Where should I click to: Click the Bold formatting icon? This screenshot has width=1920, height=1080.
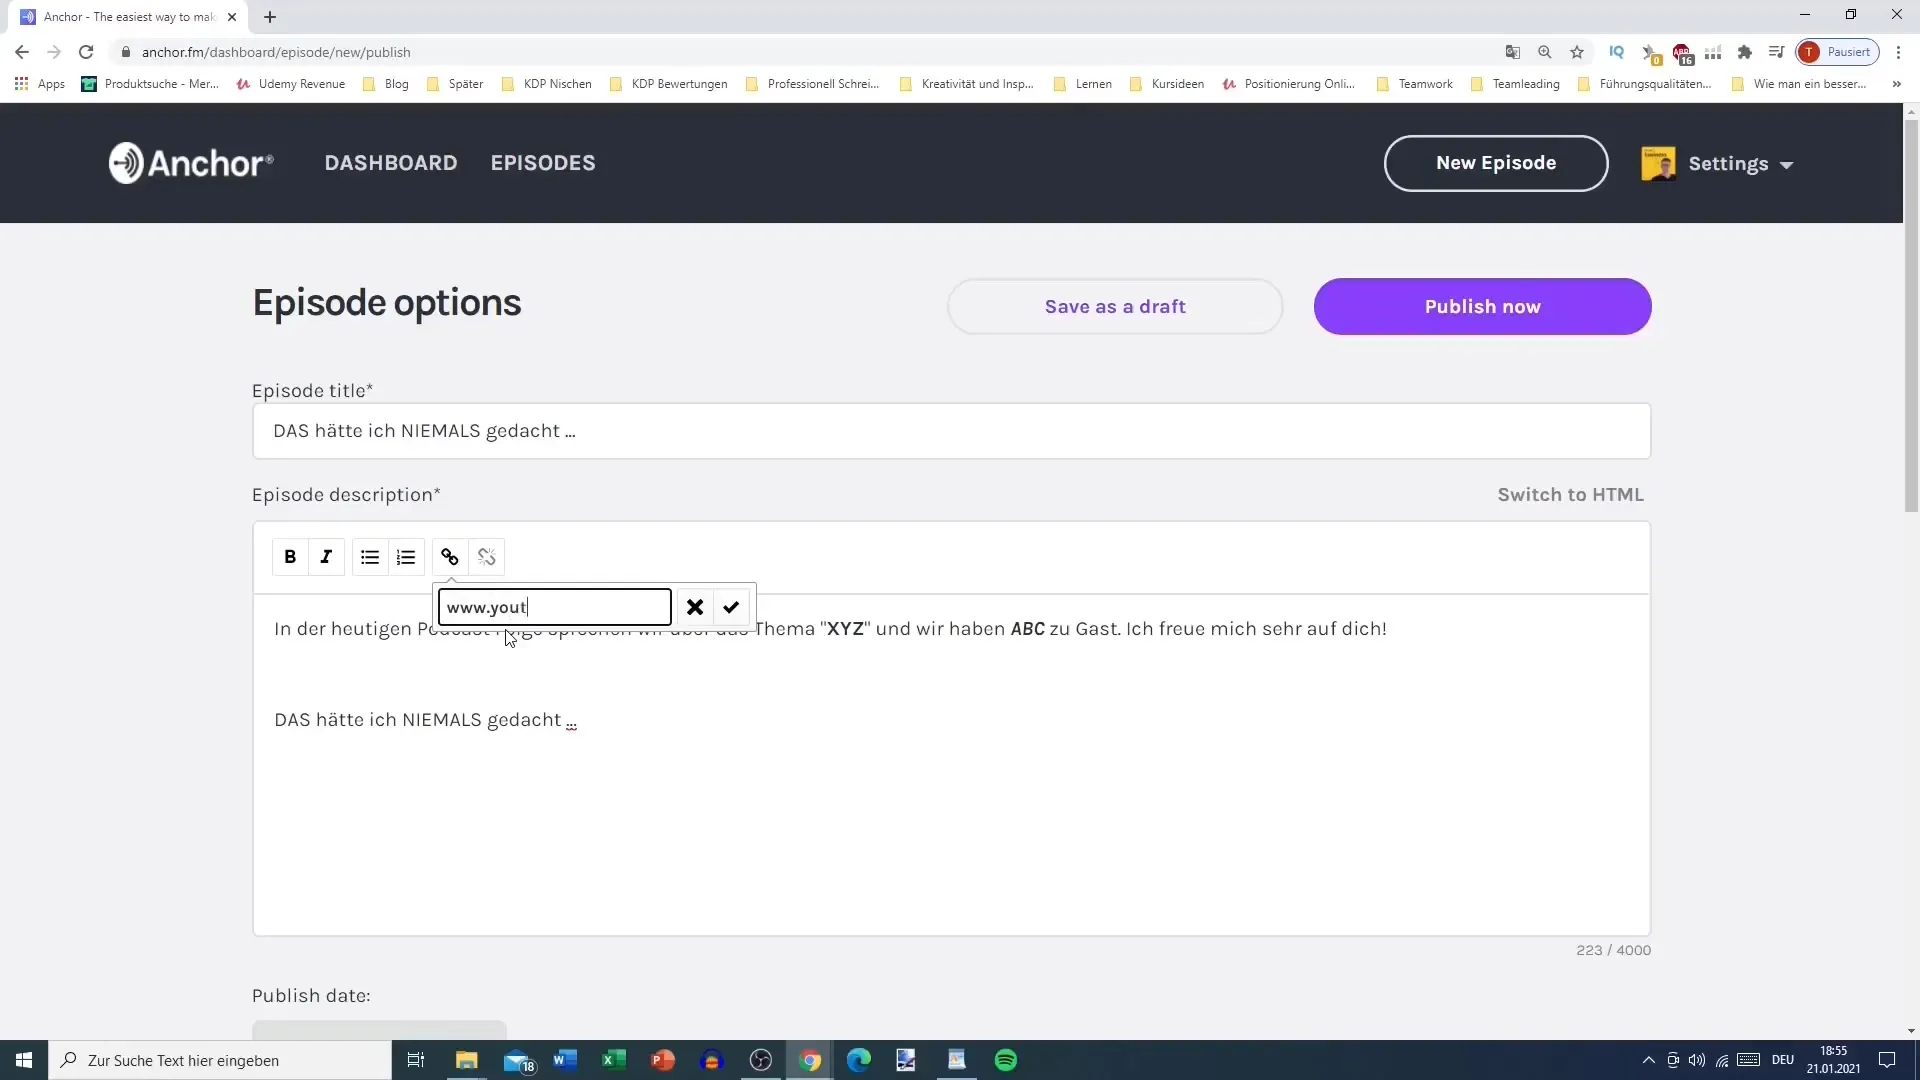click(289, 556)
